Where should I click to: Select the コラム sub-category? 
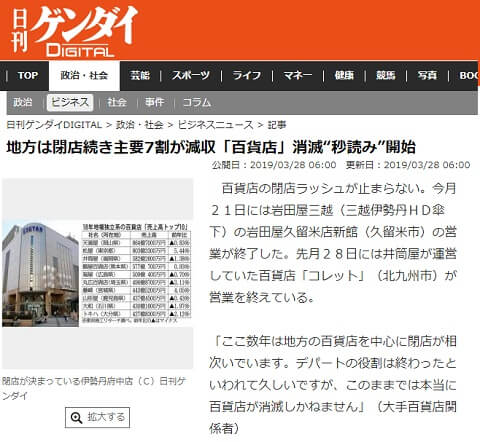pos(197,102)
